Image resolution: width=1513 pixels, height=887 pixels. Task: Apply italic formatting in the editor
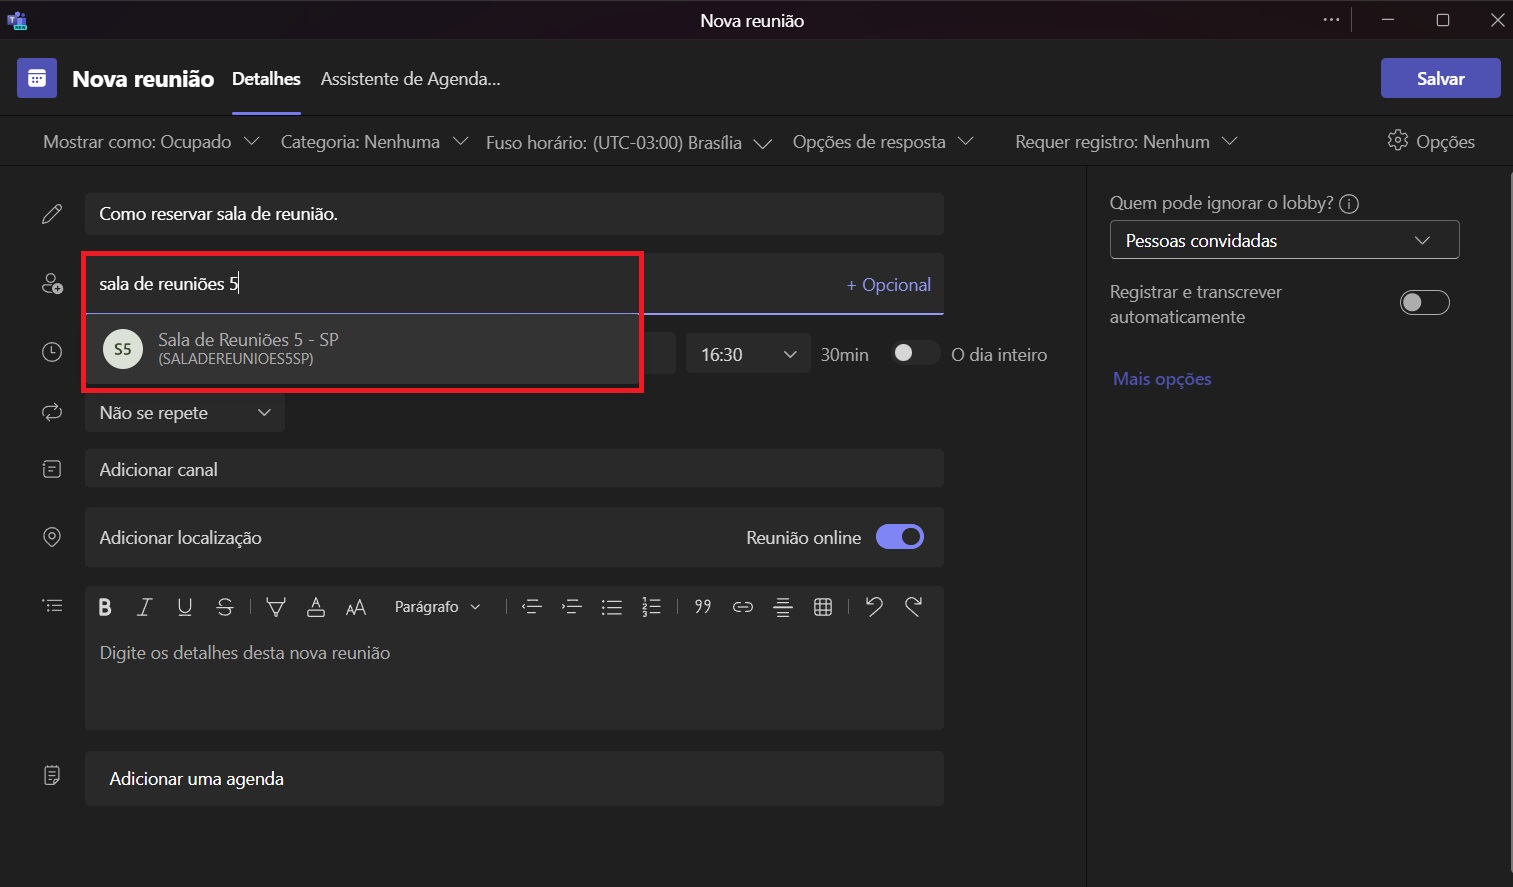(x=144, y=607)
